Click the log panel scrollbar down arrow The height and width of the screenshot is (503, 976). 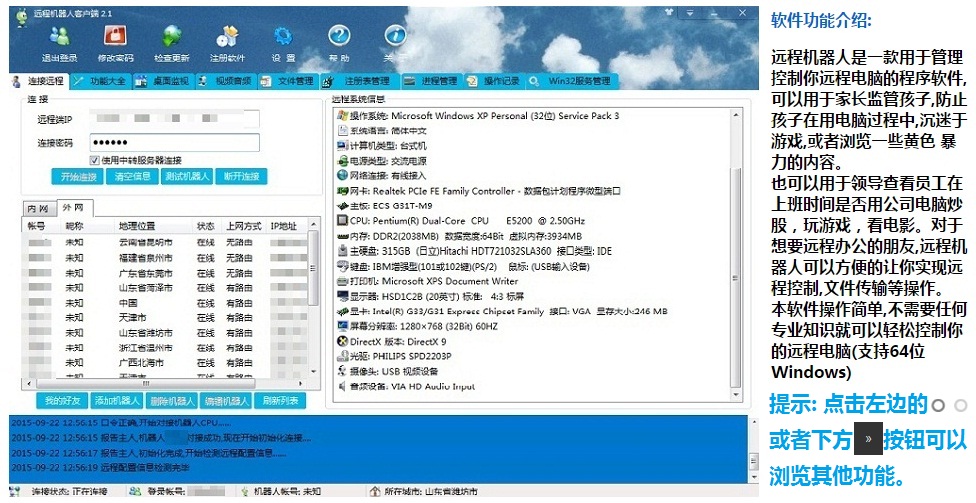coord(754,477)
